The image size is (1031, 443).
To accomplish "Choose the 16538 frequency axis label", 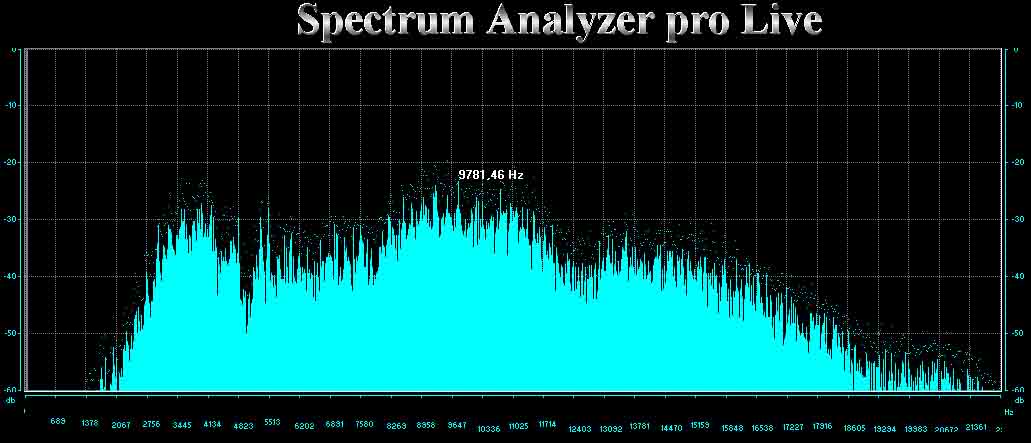I will point(762,428).
